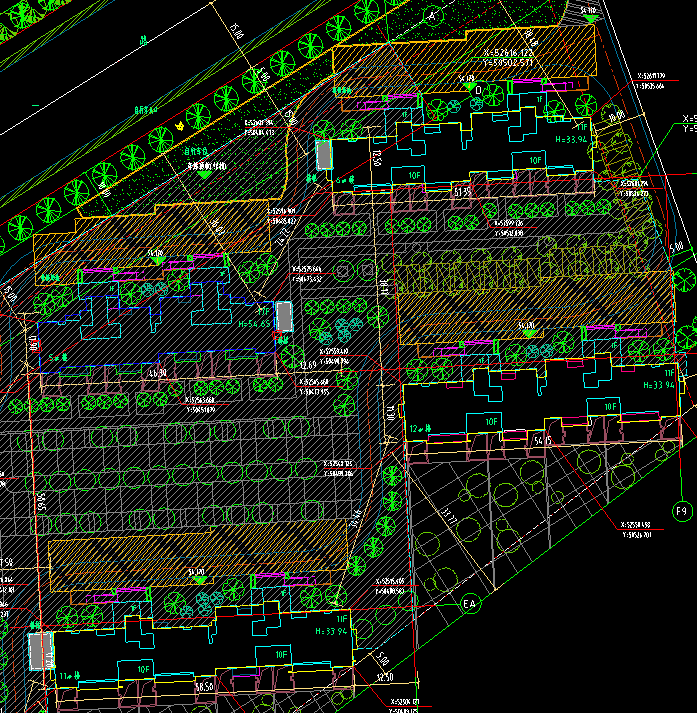Select the 12.69 dimension text
The height and width of the screenshot is (713, 697).
pyautogui.click(x=308, y=365)
